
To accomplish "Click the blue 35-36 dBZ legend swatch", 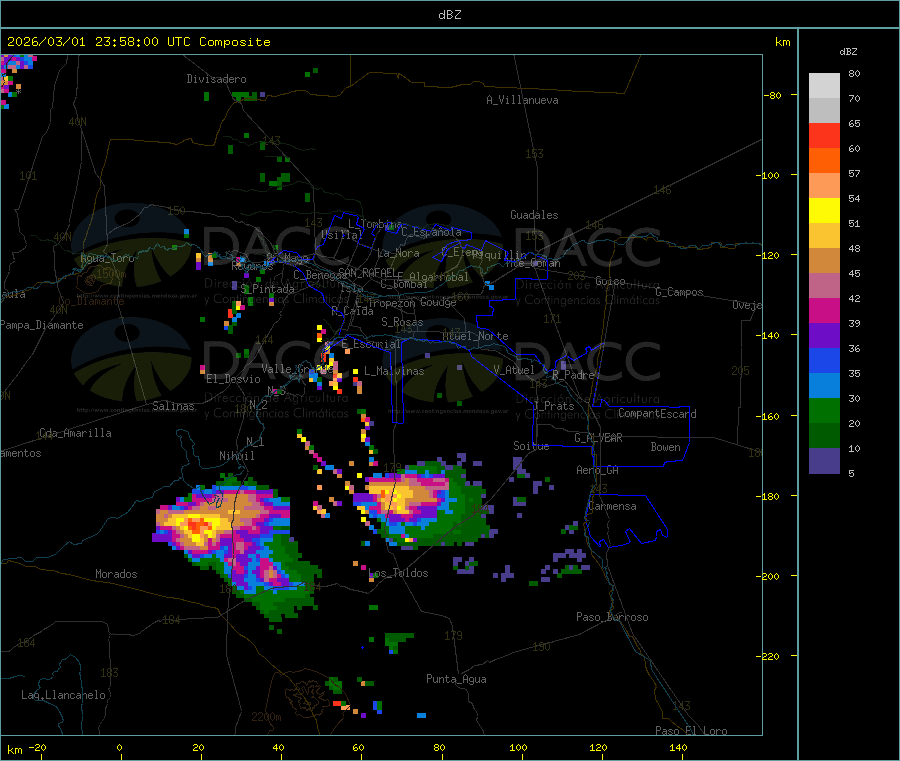I will tap(824, 360).
